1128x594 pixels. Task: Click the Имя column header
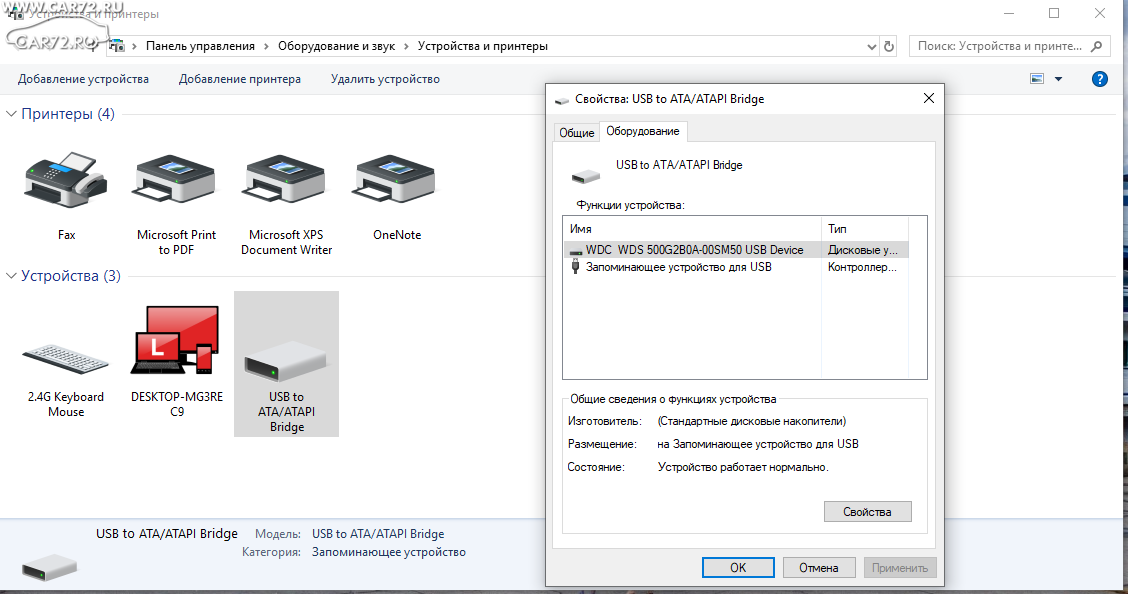692,229
